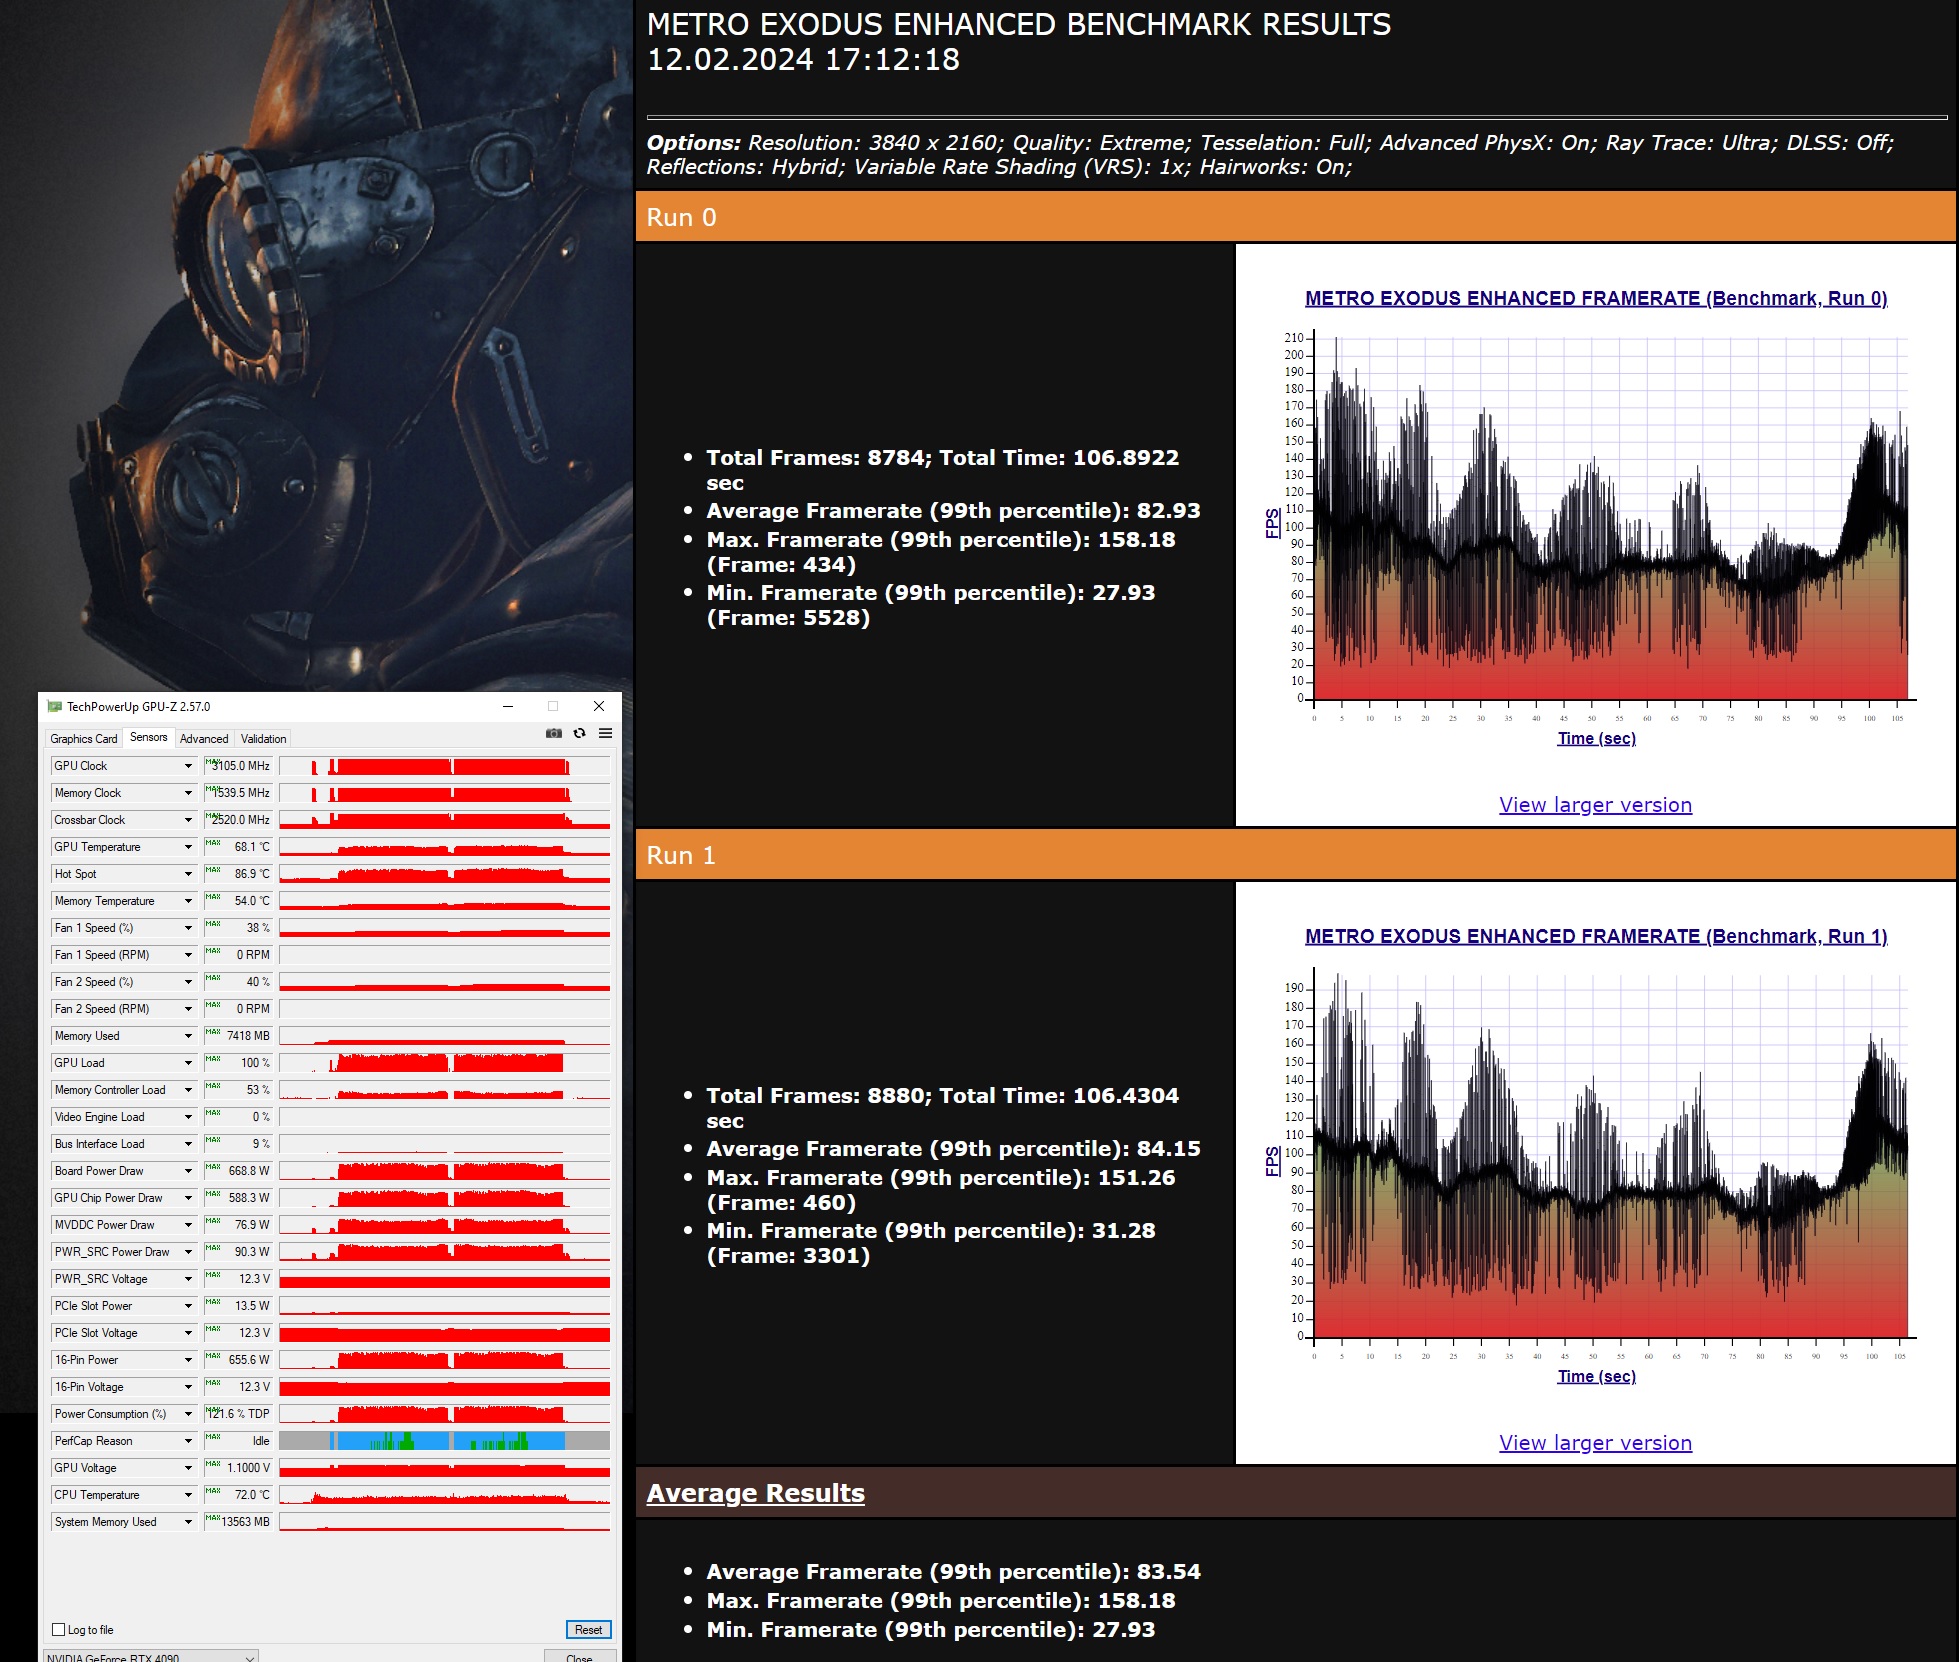
Task: Click the GPU-Z title bar app icon
Action: coord(55,706)
